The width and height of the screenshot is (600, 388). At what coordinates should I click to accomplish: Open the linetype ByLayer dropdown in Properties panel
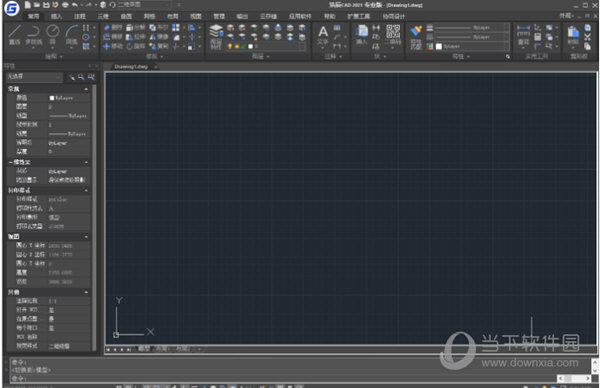pyautogui.click(x=472, y=37)
